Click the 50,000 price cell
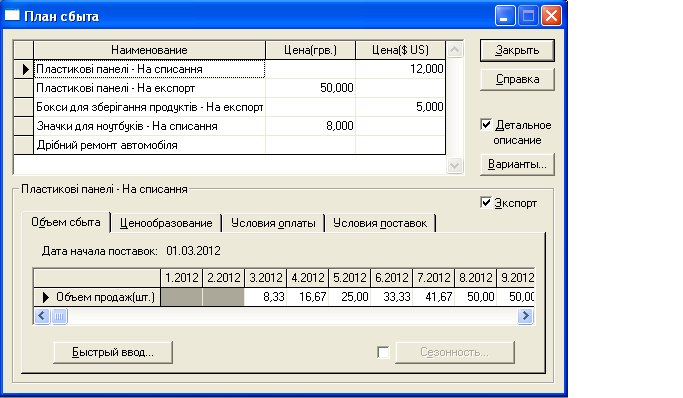Image resolution: width=683 pixels, height=398 pixels. pyautogui.click(x=310, y=88)
